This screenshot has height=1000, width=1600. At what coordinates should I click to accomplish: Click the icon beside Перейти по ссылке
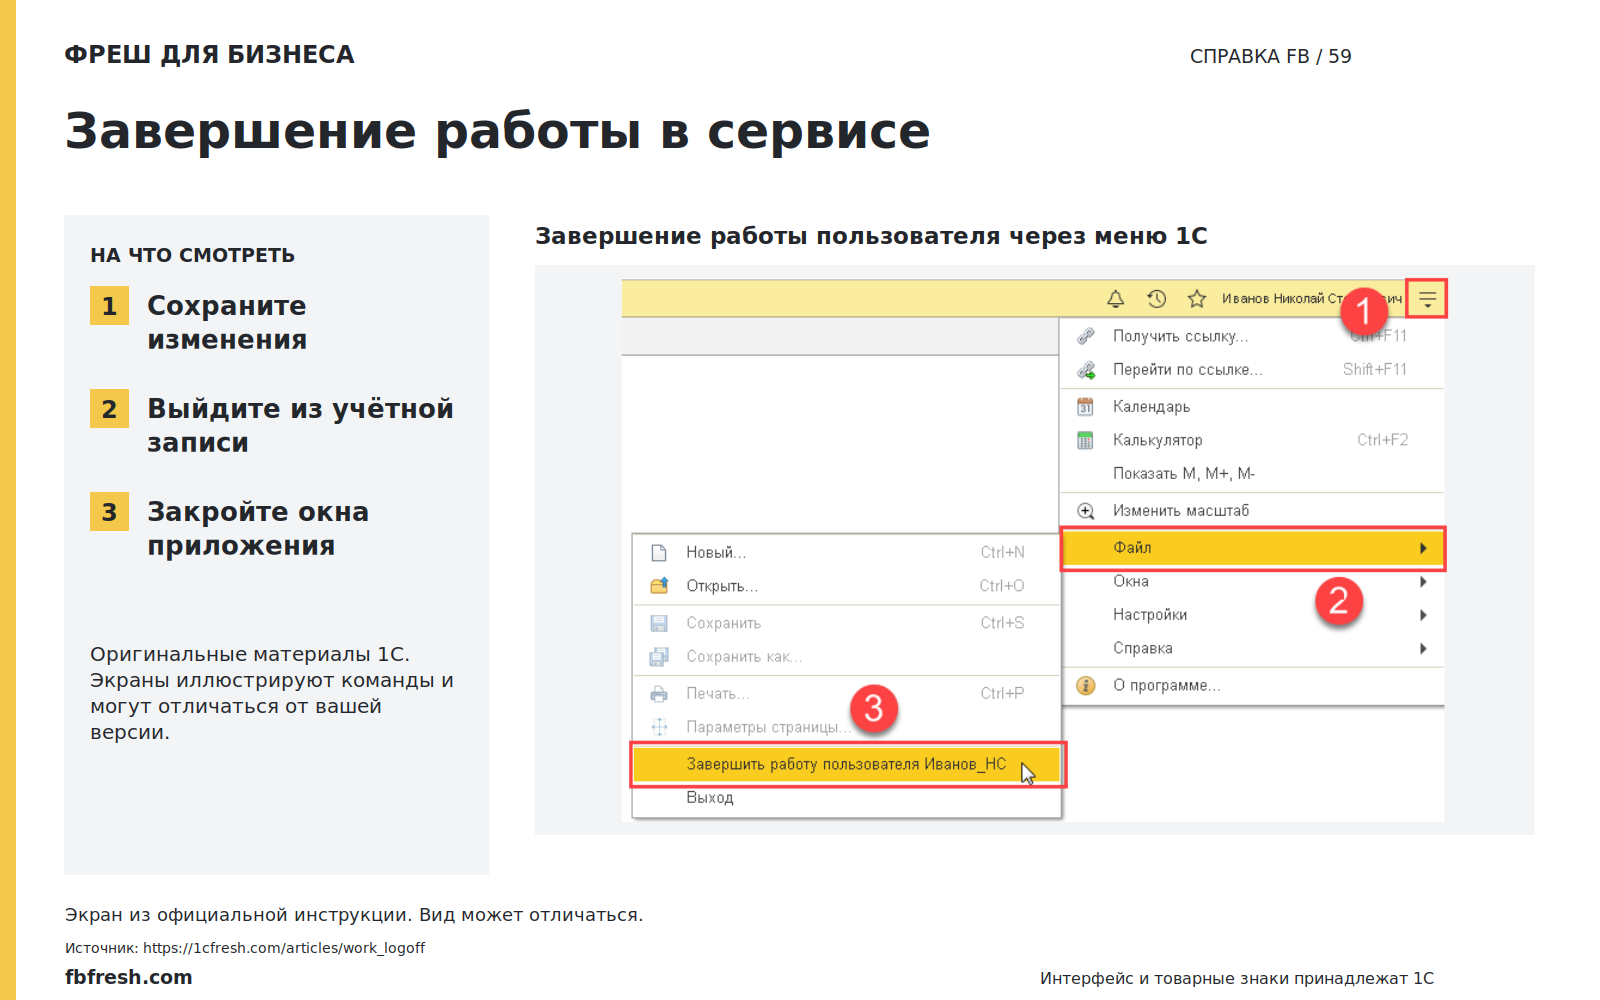click(x=1086, y=370)
